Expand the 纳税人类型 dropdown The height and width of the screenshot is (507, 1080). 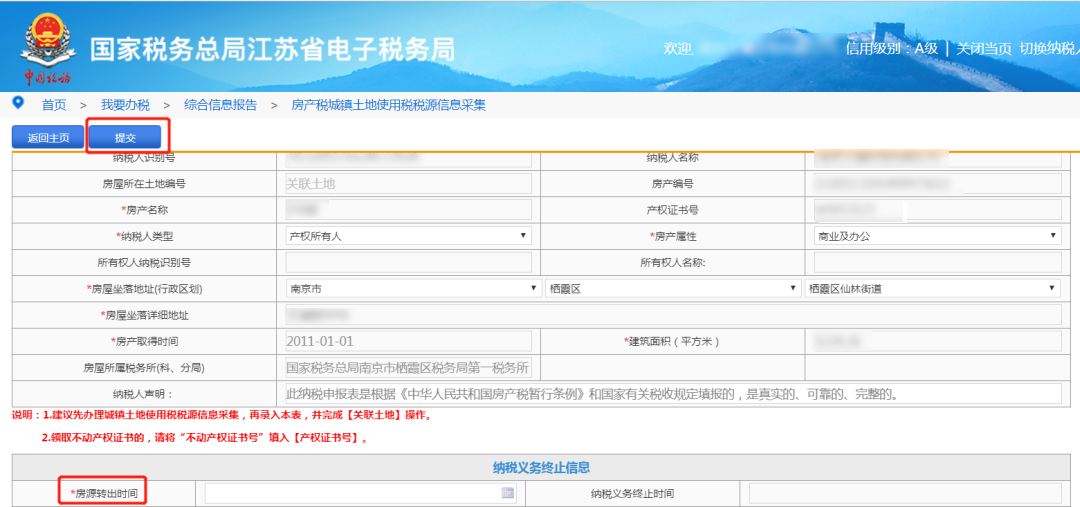408,236
